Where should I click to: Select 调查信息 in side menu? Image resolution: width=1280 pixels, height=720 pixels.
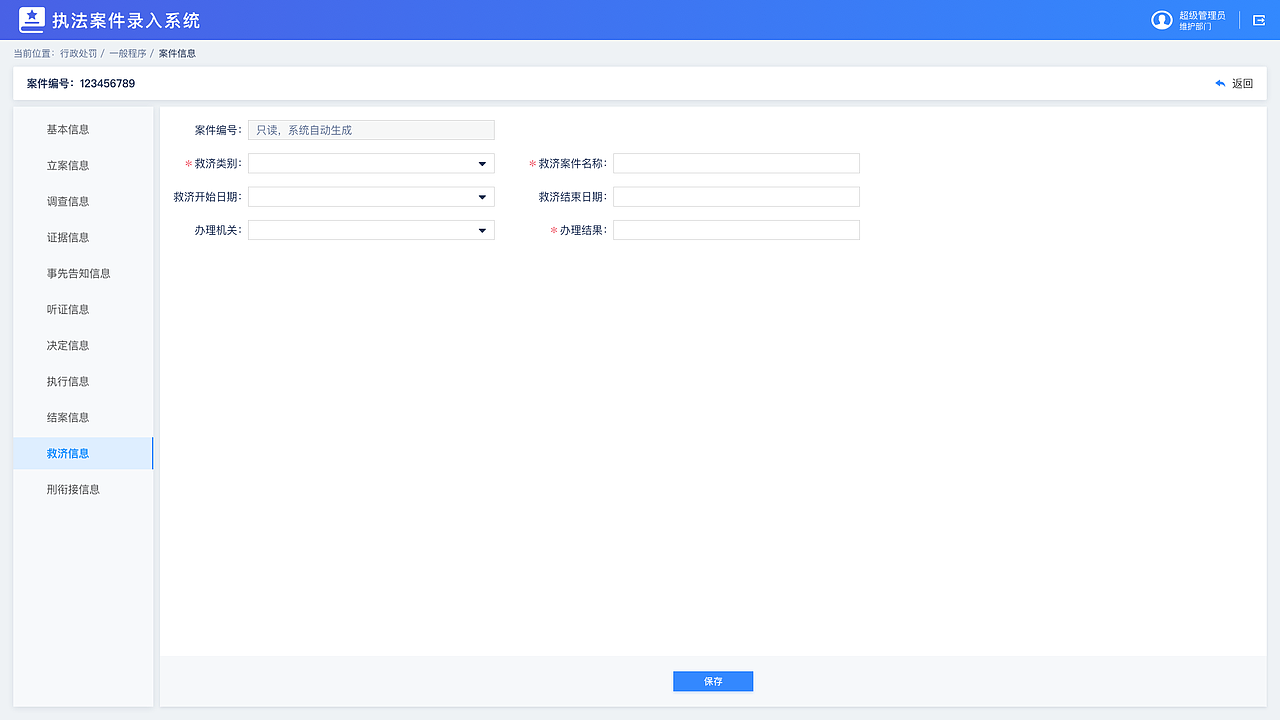click(83, 201)
